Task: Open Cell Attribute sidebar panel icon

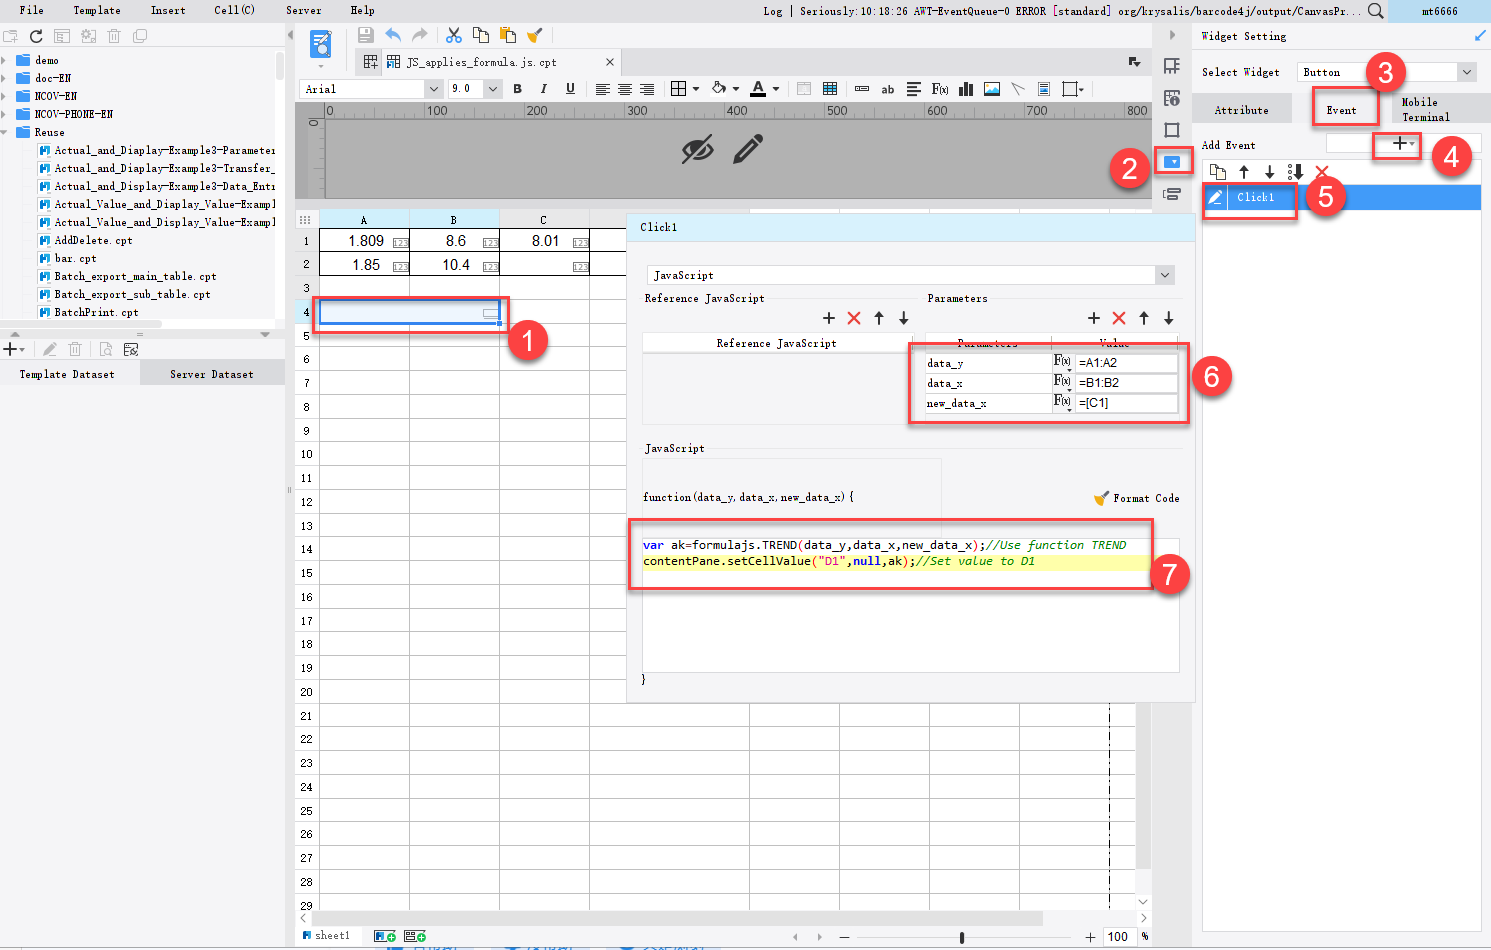Action: point(1172,98)
